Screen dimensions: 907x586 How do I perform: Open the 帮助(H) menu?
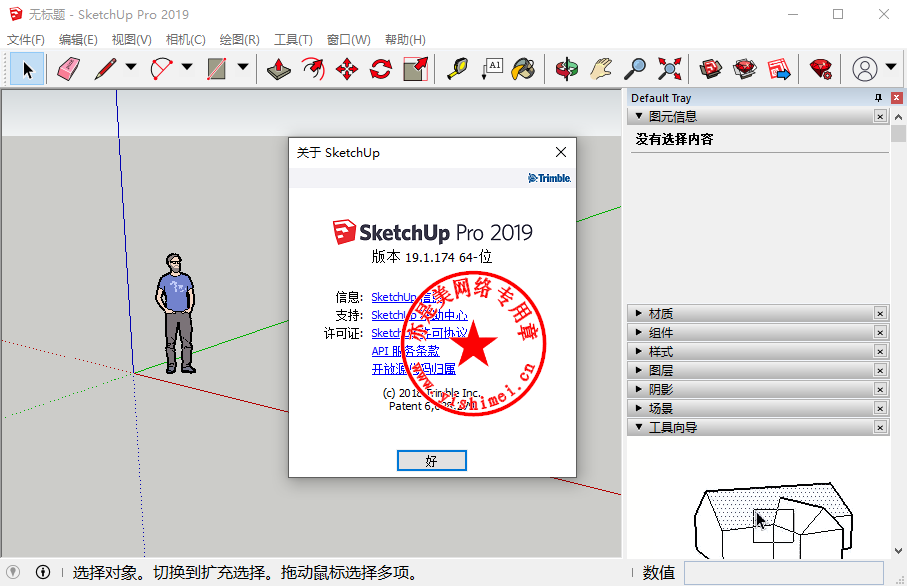(405, 39)
